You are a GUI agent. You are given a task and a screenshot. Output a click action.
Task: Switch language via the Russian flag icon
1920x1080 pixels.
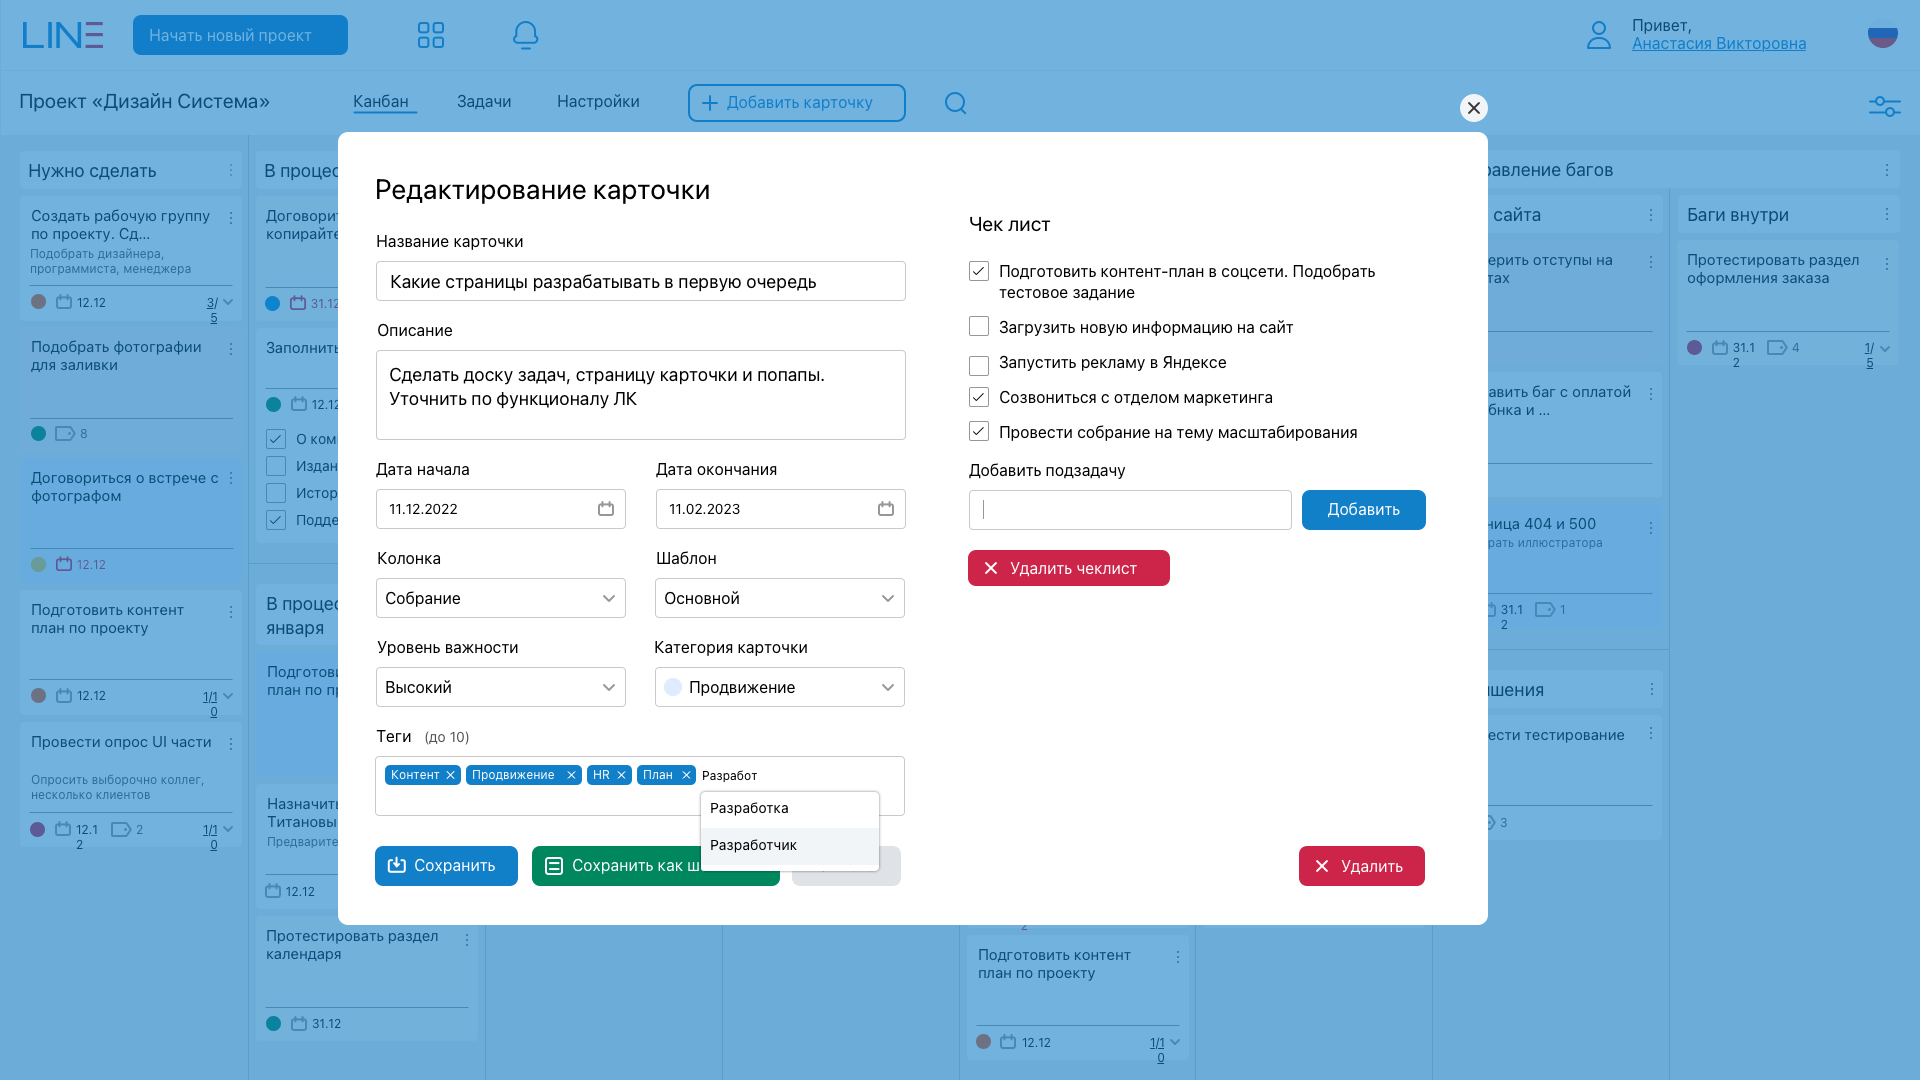1882,36
